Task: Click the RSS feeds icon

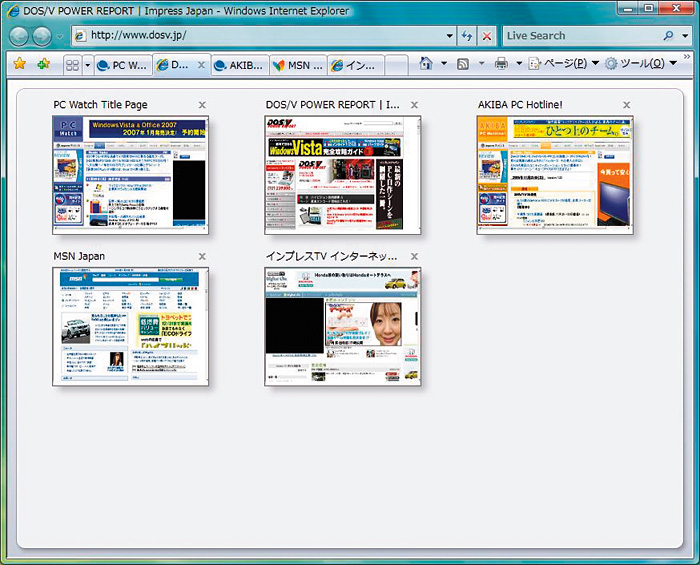Action: pos(463,64)
